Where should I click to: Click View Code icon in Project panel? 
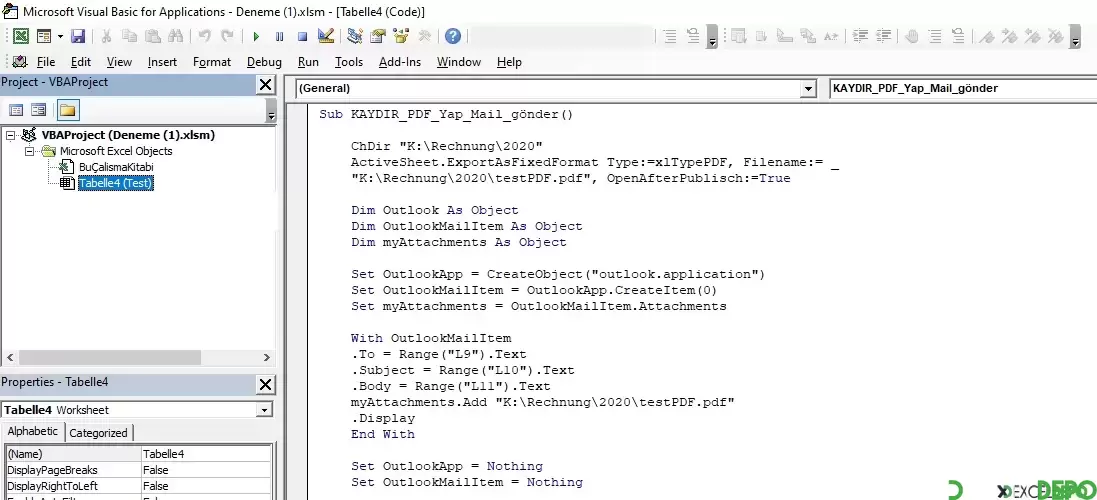(x=16, y=110)
